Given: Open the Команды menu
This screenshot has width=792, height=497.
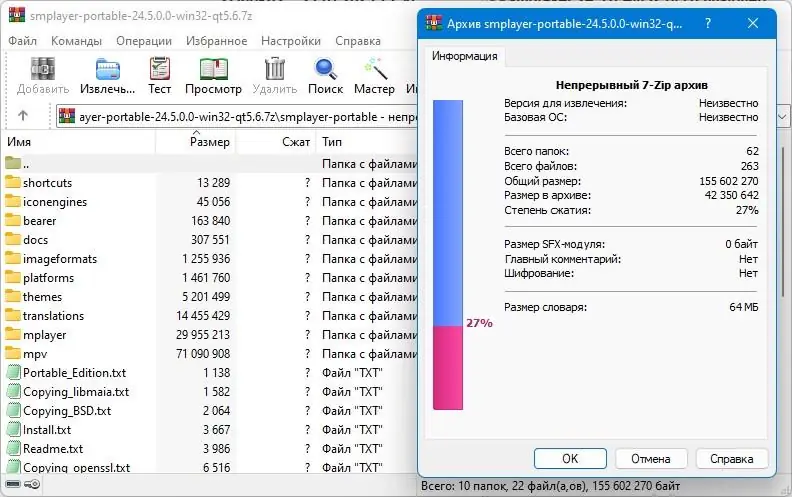Looking at the screenshot, I should point(76,41).
